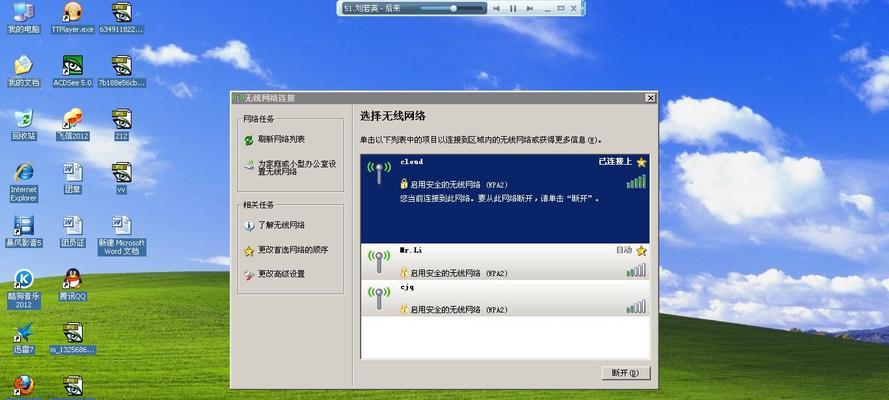889x400 pixels.
Task: Click the signal bars of the cjq network
Action: pyautogui.click(x=636, y=307)
